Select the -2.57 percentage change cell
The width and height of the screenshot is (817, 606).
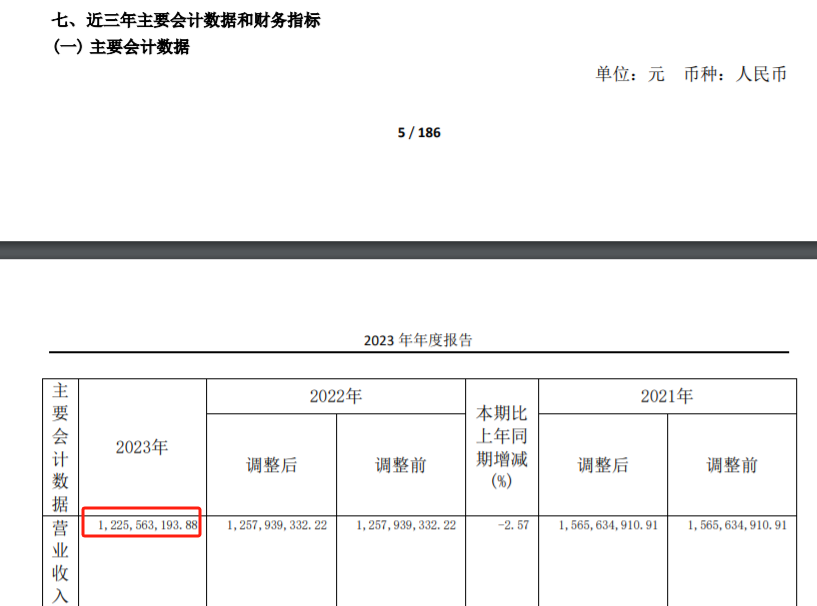[501, 525]
